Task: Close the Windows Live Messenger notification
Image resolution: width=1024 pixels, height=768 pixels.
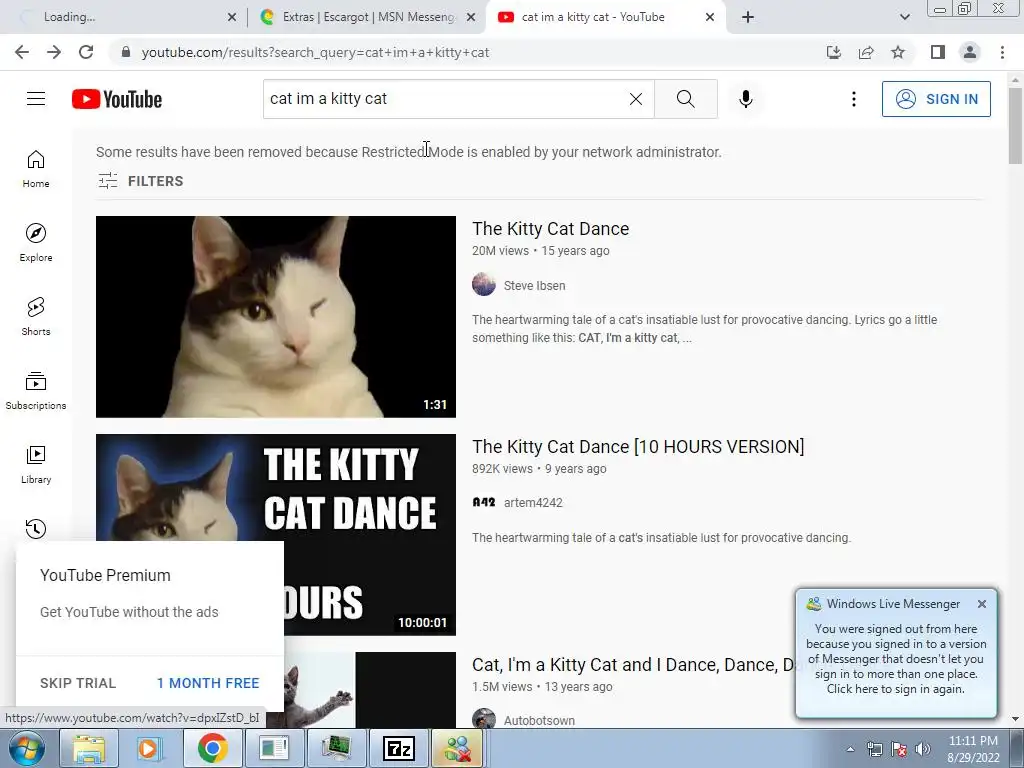Action: pyautogui.click(x=982, y=604)
